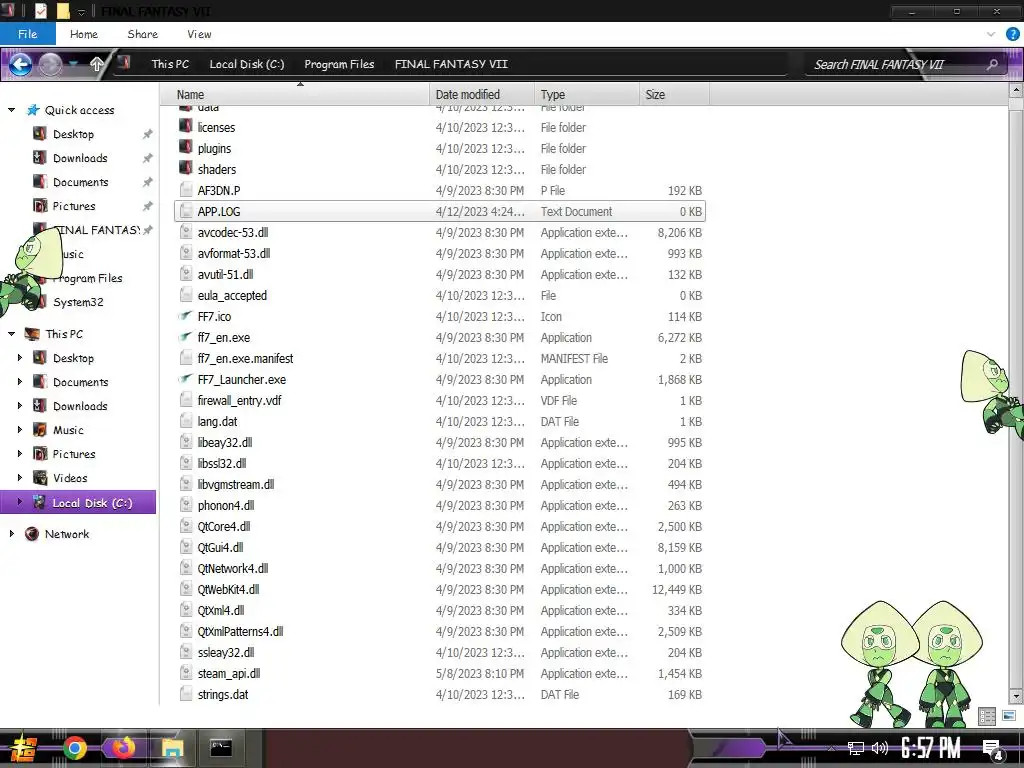Select firewall_entry.vdf file
Viewport: 1024px width, 768px height.
click(440, 400)
